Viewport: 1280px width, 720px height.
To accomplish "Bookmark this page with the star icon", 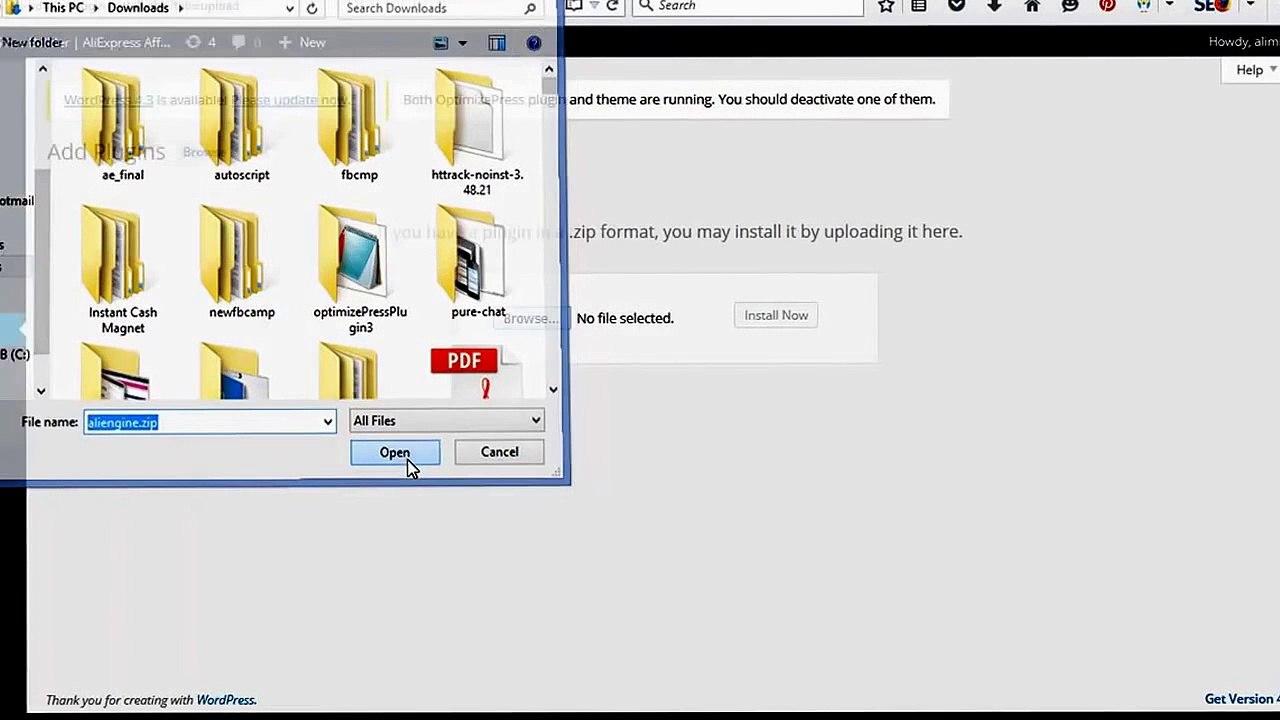I will (x=886, y=6).
